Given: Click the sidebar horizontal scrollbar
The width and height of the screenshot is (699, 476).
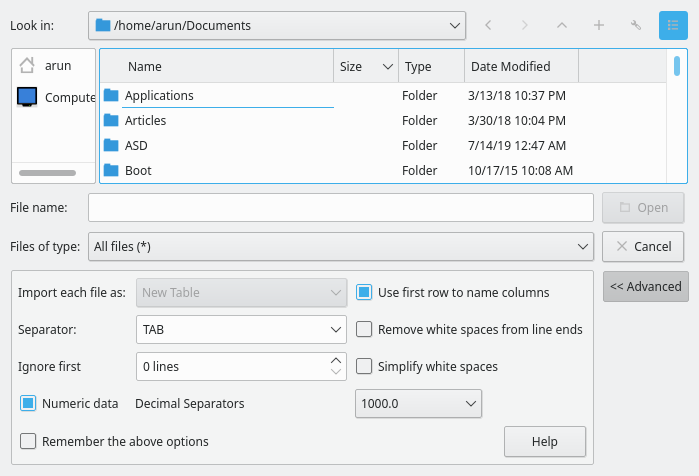Looking at the screenshot, I should 54,173.
